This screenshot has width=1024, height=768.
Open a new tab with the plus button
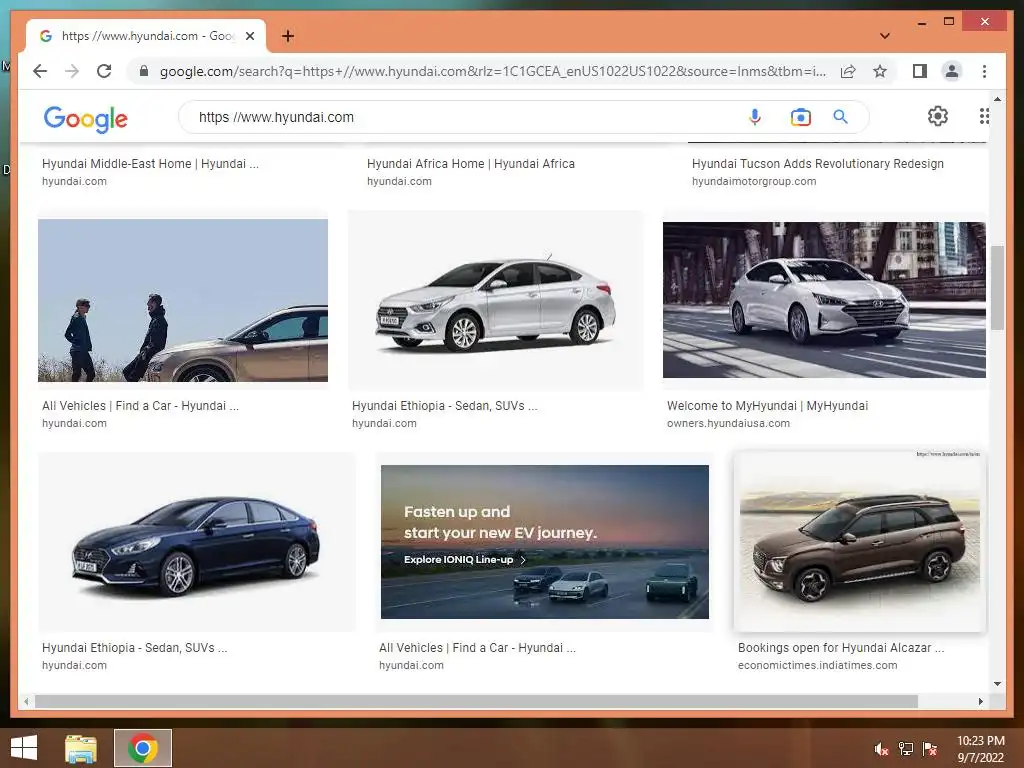(x=288, y=36)
